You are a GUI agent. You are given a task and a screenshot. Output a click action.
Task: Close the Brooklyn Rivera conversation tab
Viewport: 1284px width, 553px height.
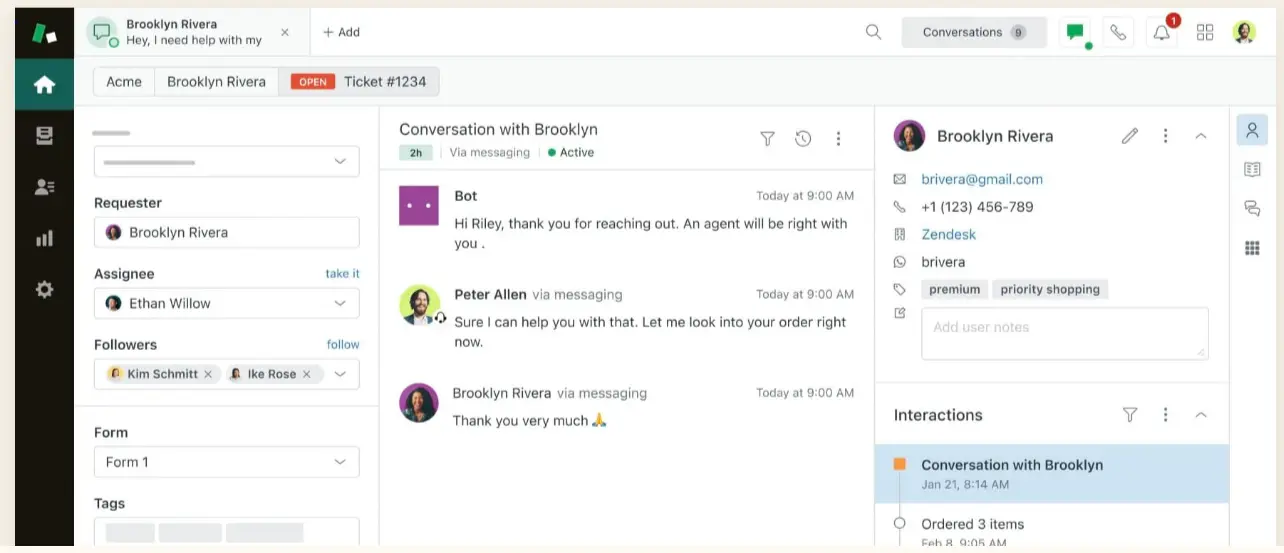click(285, 32)
